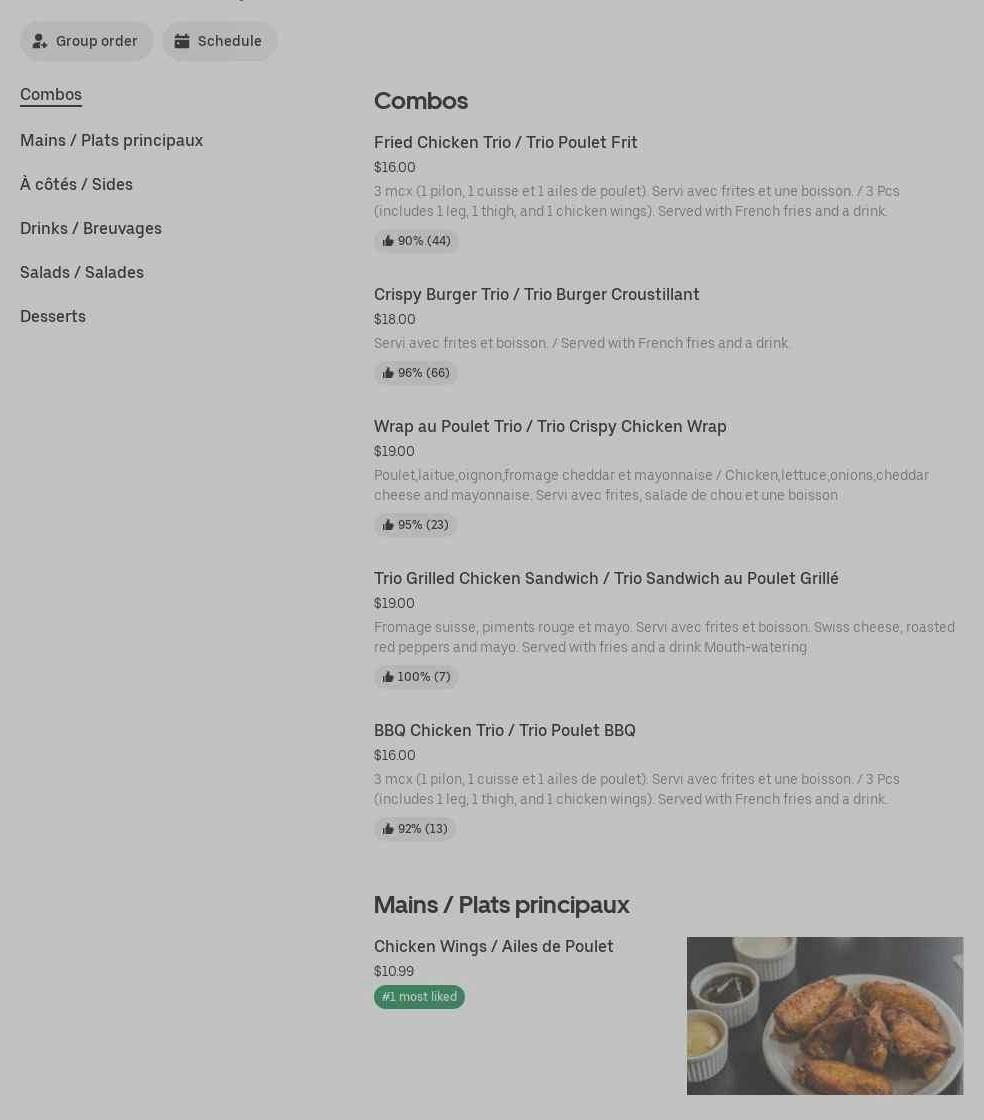Viewport: 984px width, 1120px height.
Task: Go to Mains / Plats principaux category
Action: (x=111, y=140)
